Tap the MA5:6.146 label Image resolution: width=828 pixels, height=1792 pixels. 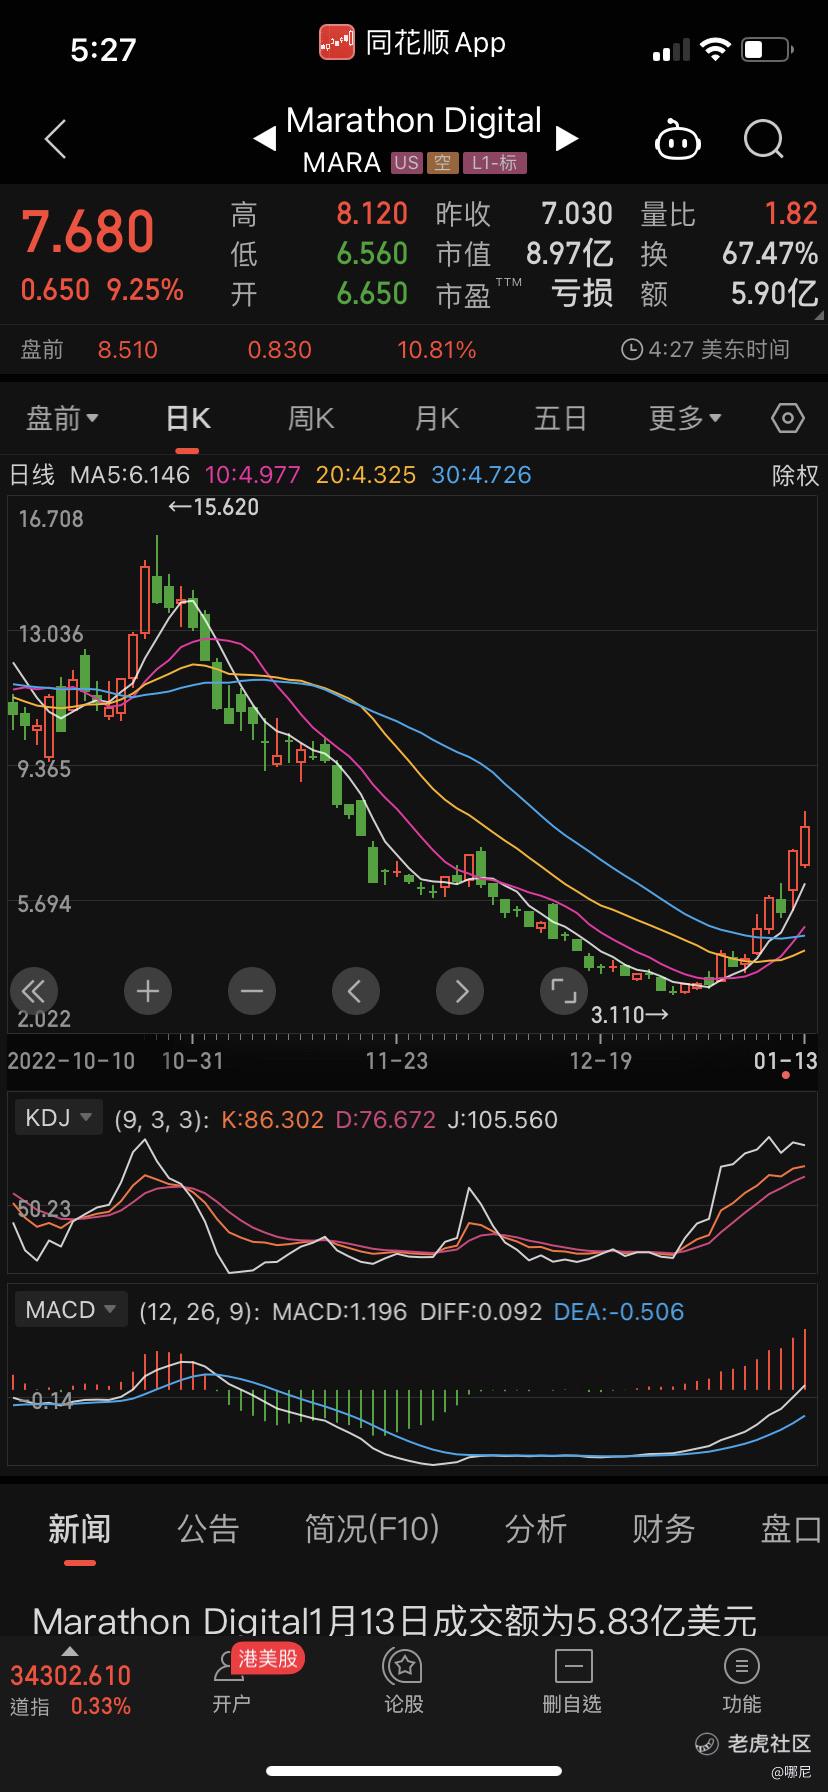click(x=129, y=475)
